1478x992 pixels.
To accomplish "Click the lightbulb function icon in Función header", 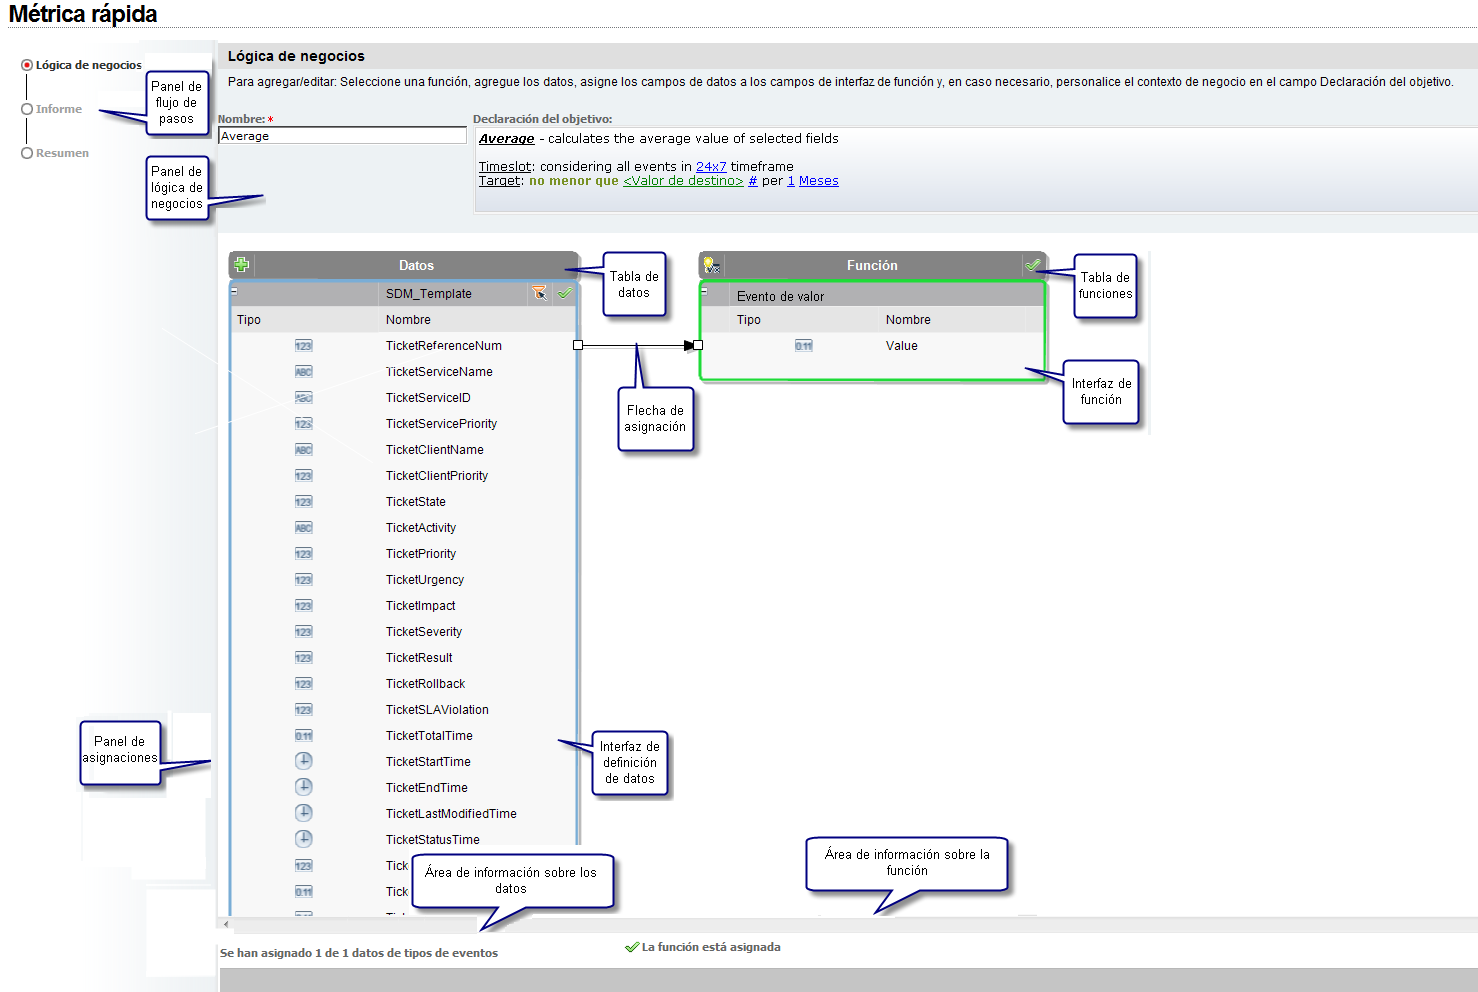I will tap(711, 265).
